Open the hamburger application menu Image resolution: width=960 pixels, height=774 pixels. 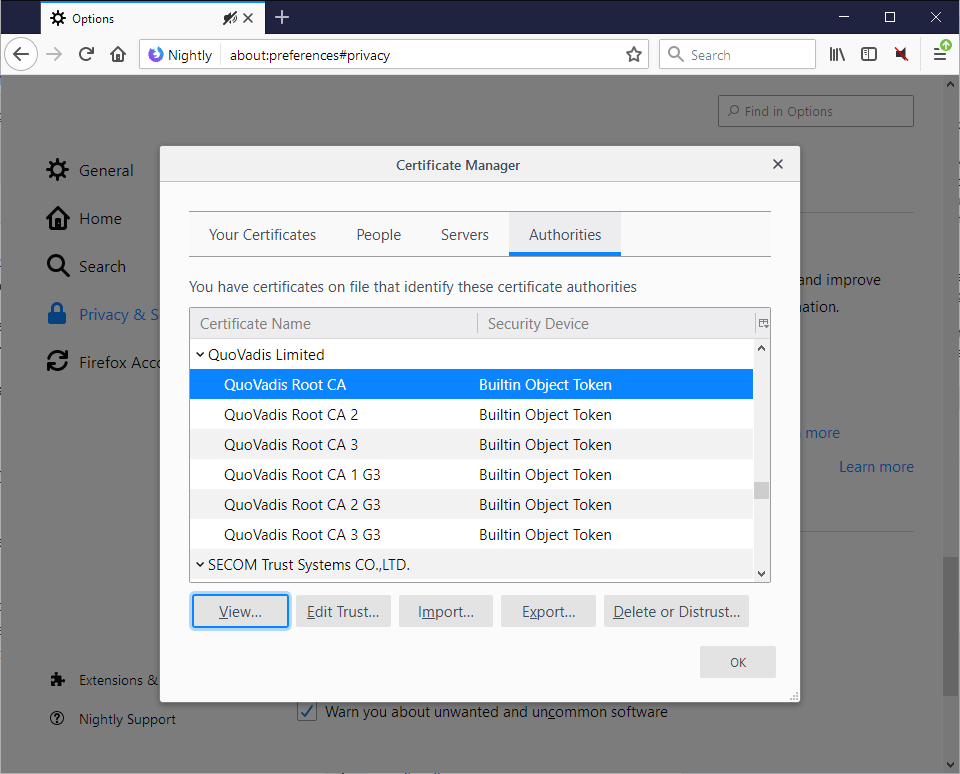940,54
